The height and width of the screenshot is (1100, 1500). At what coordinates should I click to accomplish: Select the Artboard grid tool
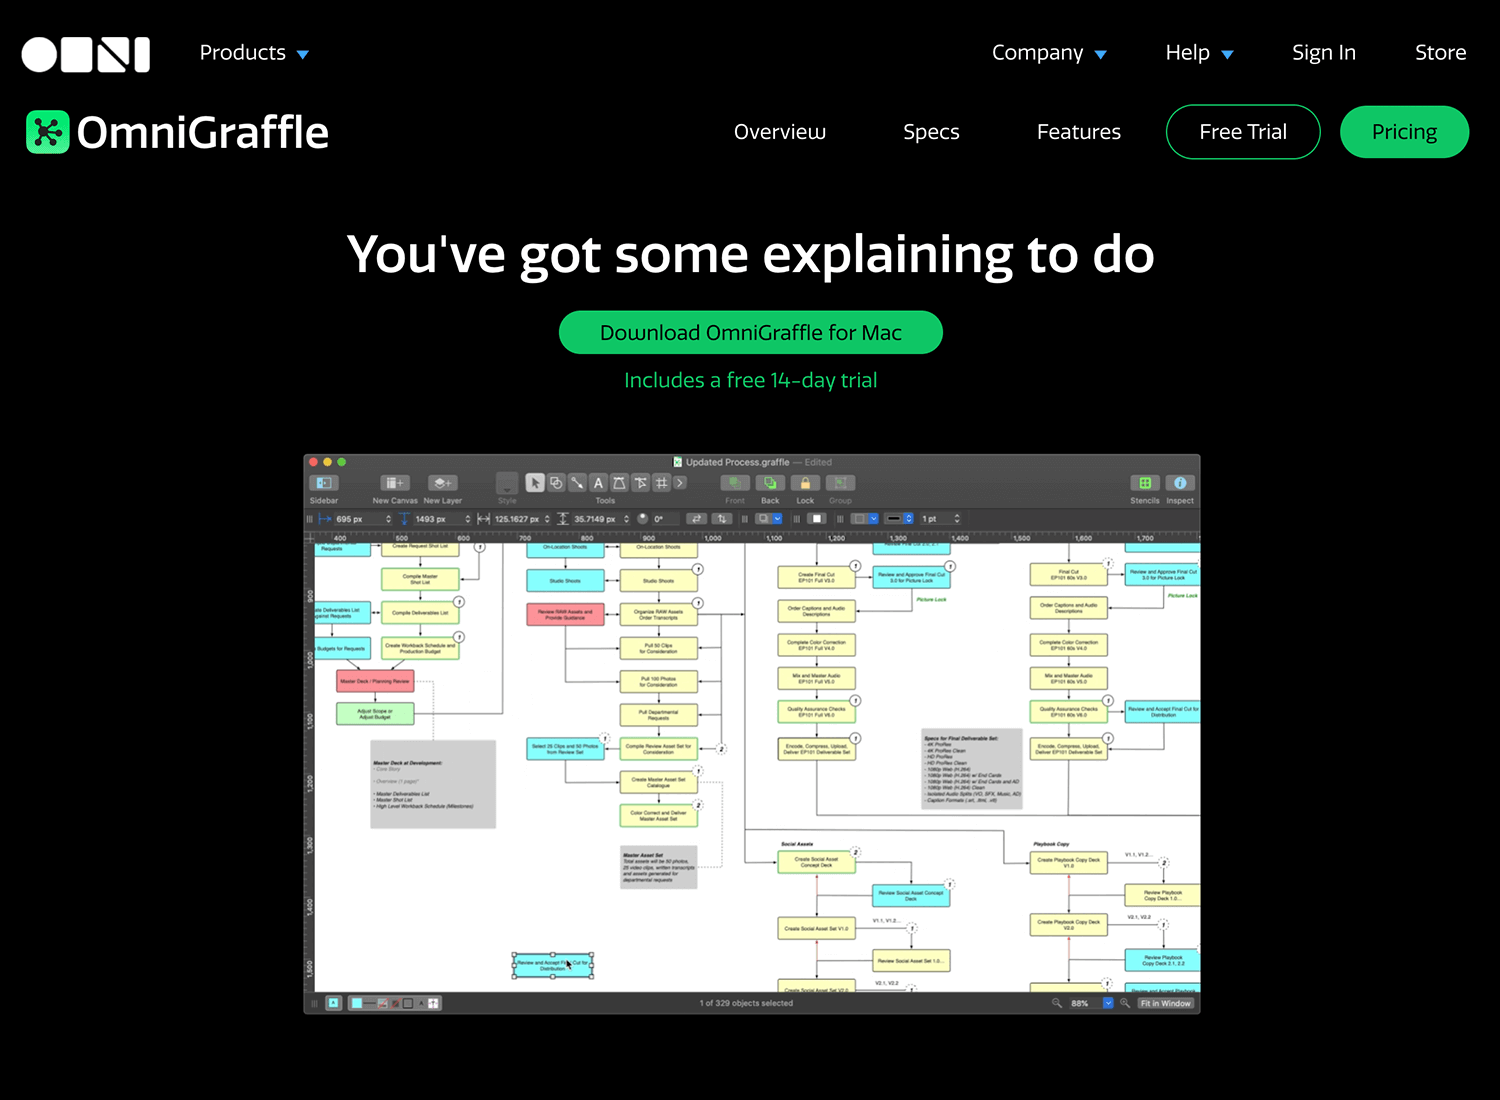click(661, 483)
